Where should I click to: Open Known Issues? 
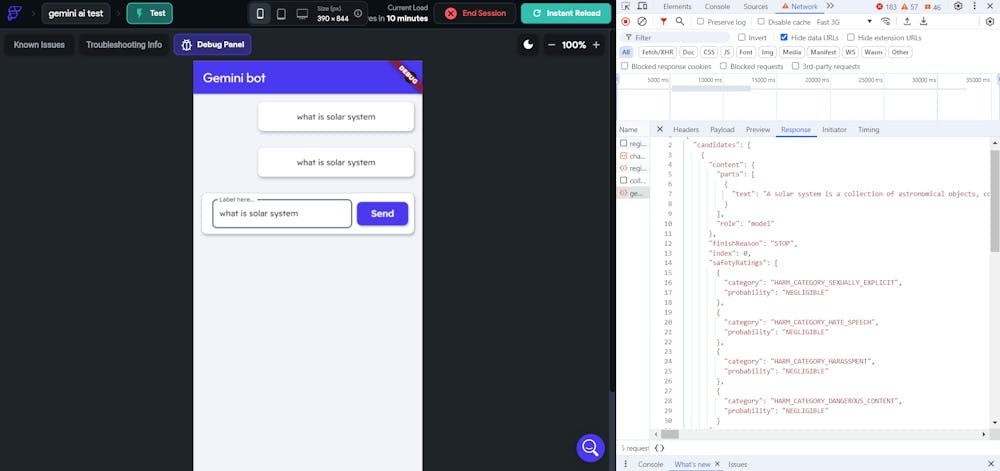39,45
